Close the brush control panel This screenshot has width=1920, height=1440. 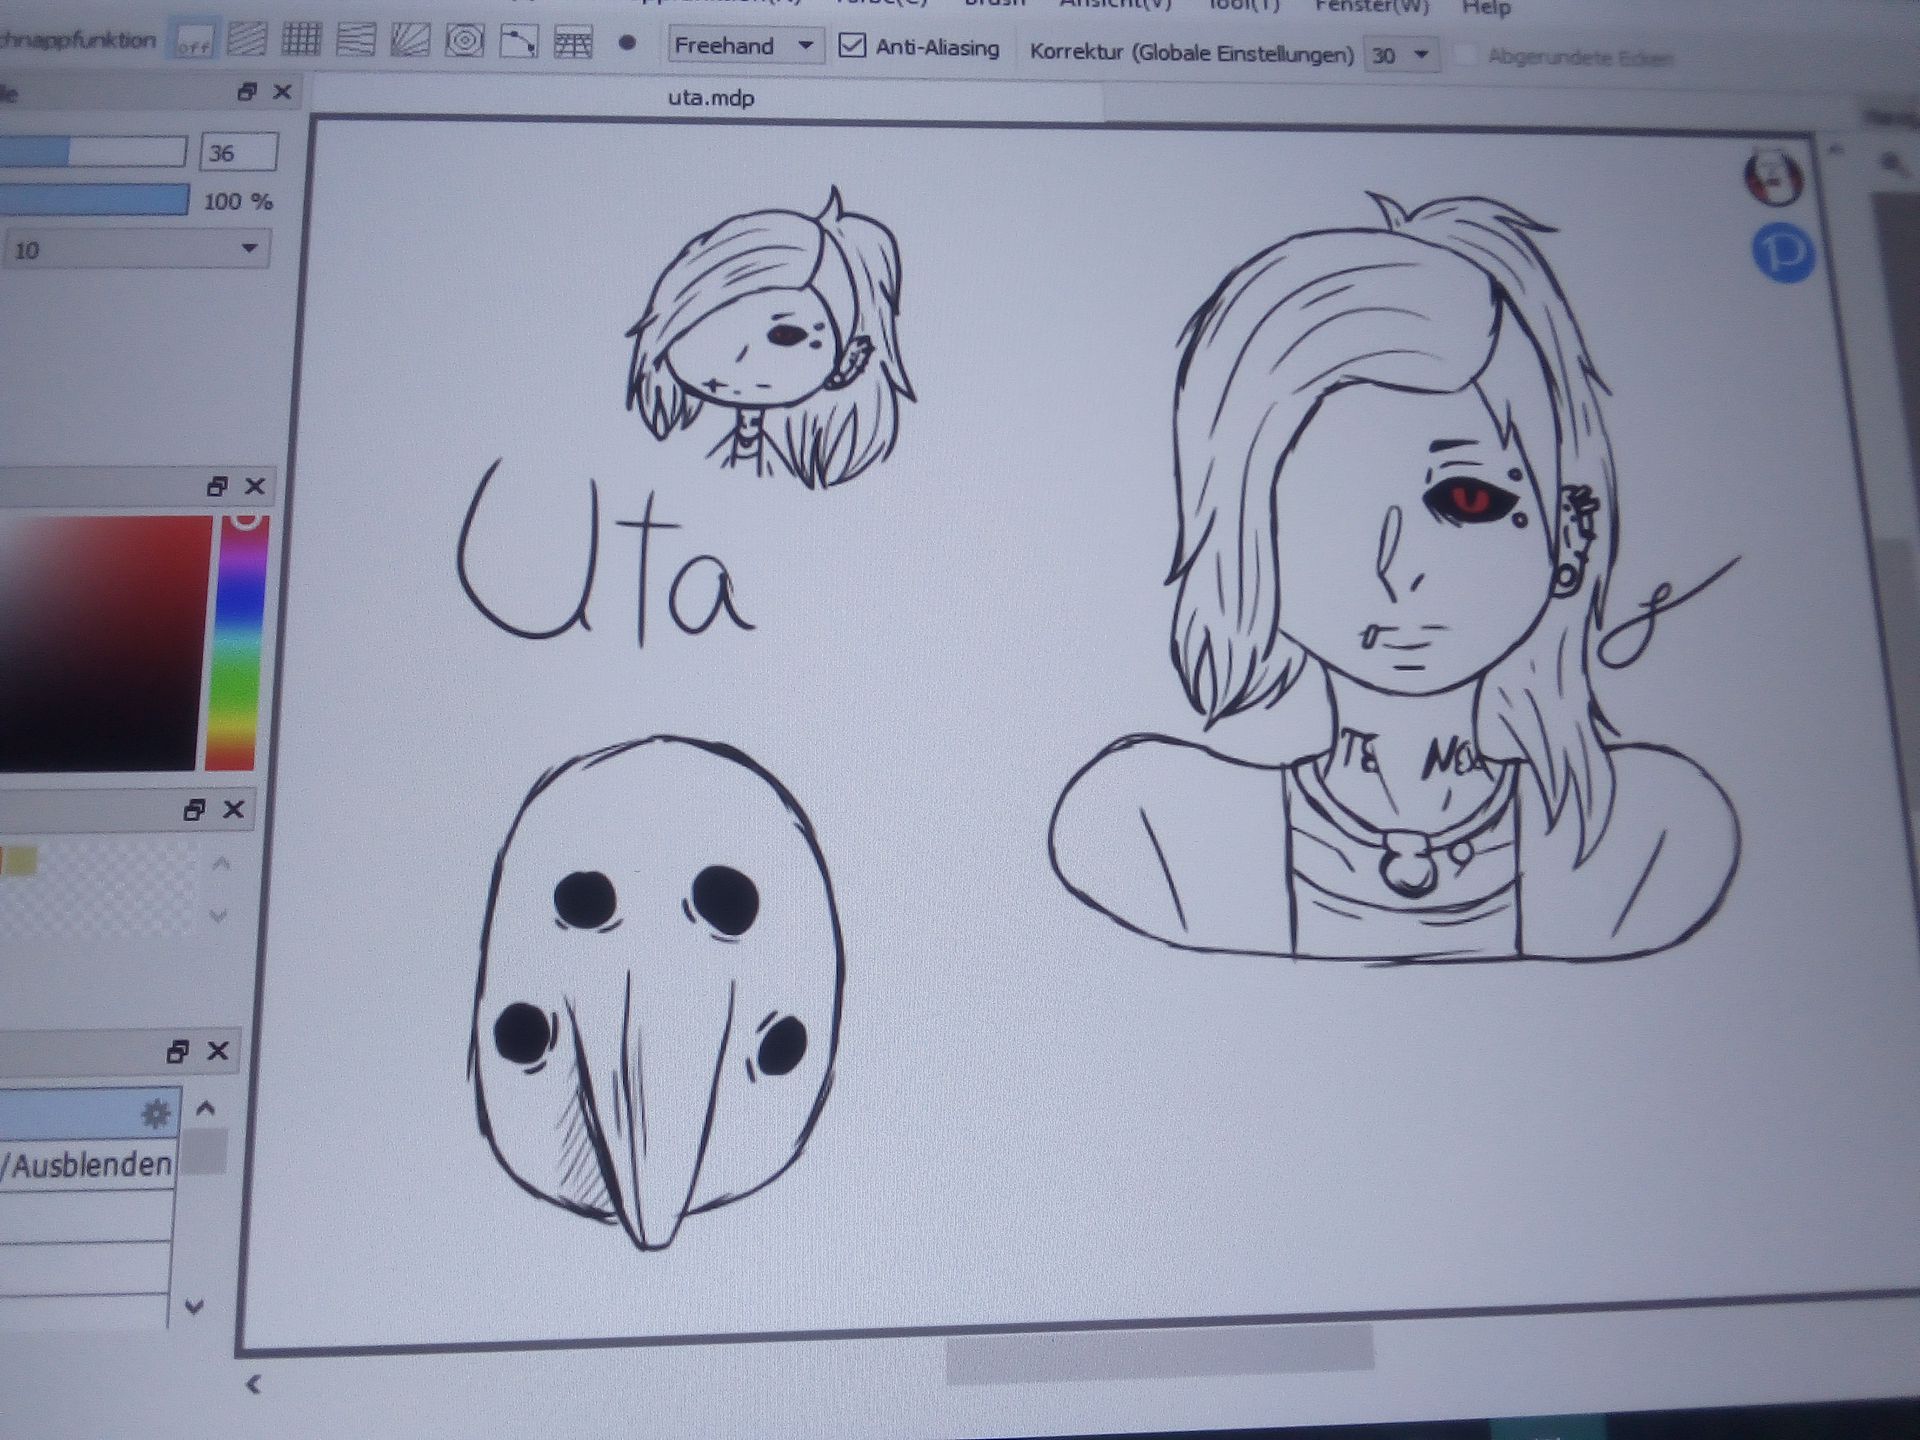point(283,92)
